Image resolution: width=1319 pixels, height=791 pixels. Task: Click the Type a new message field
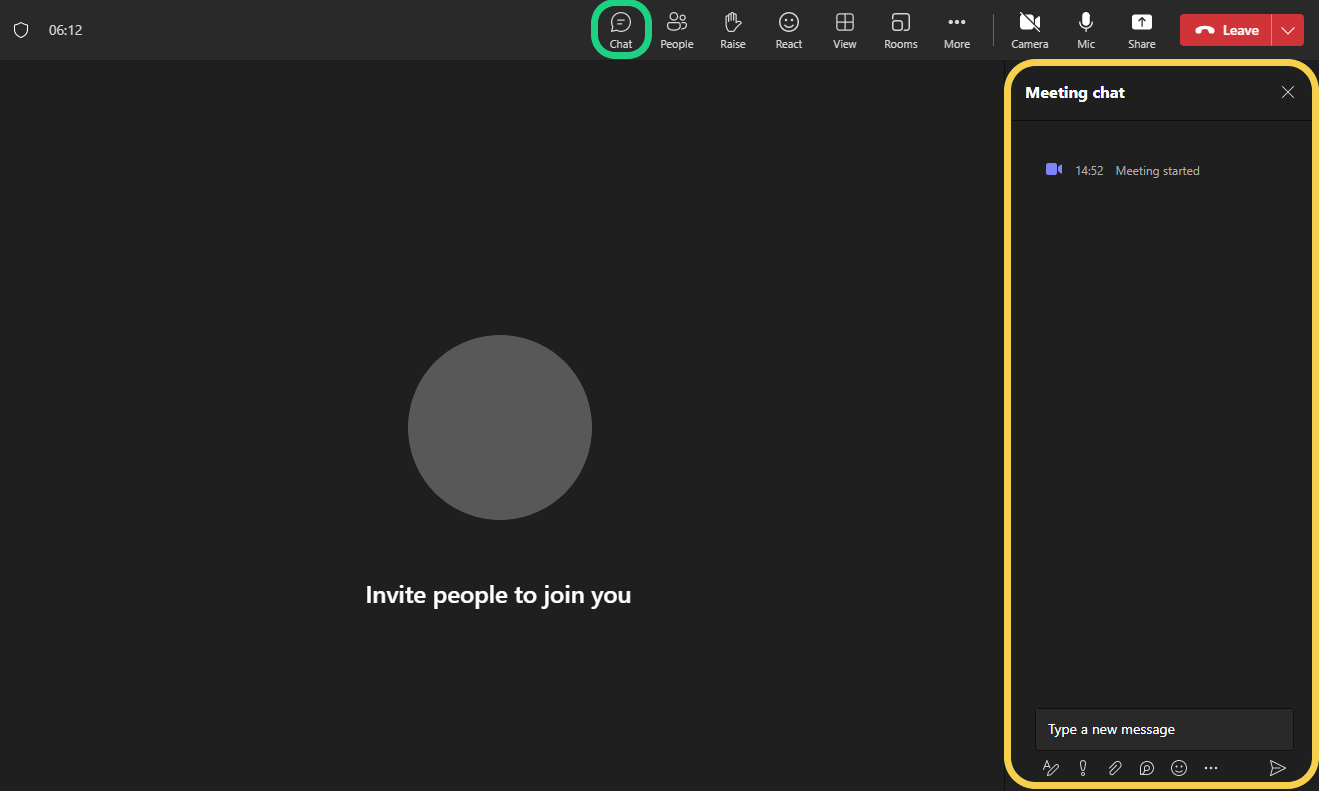[x=1163, y=729]
